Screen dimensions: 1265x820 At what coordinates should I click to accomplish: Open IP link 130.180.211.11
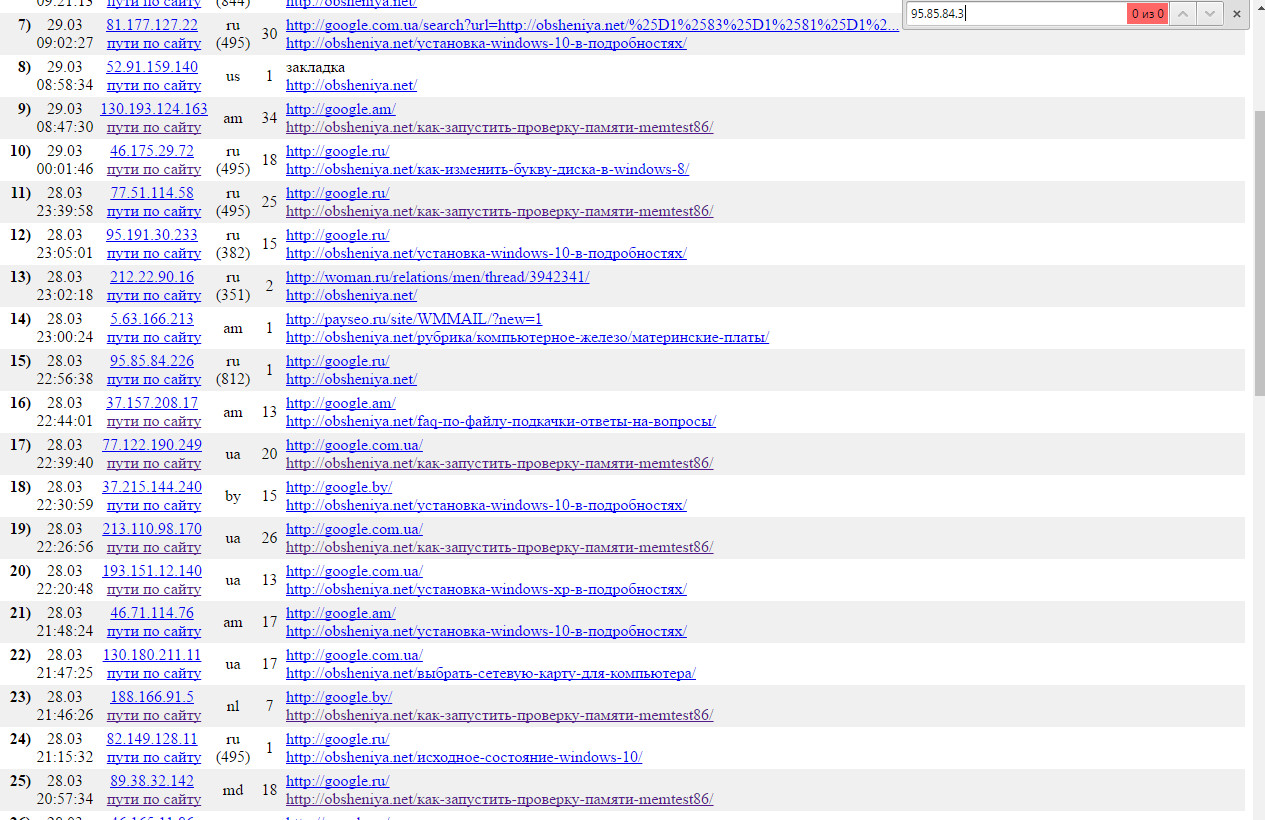[152, 655]
